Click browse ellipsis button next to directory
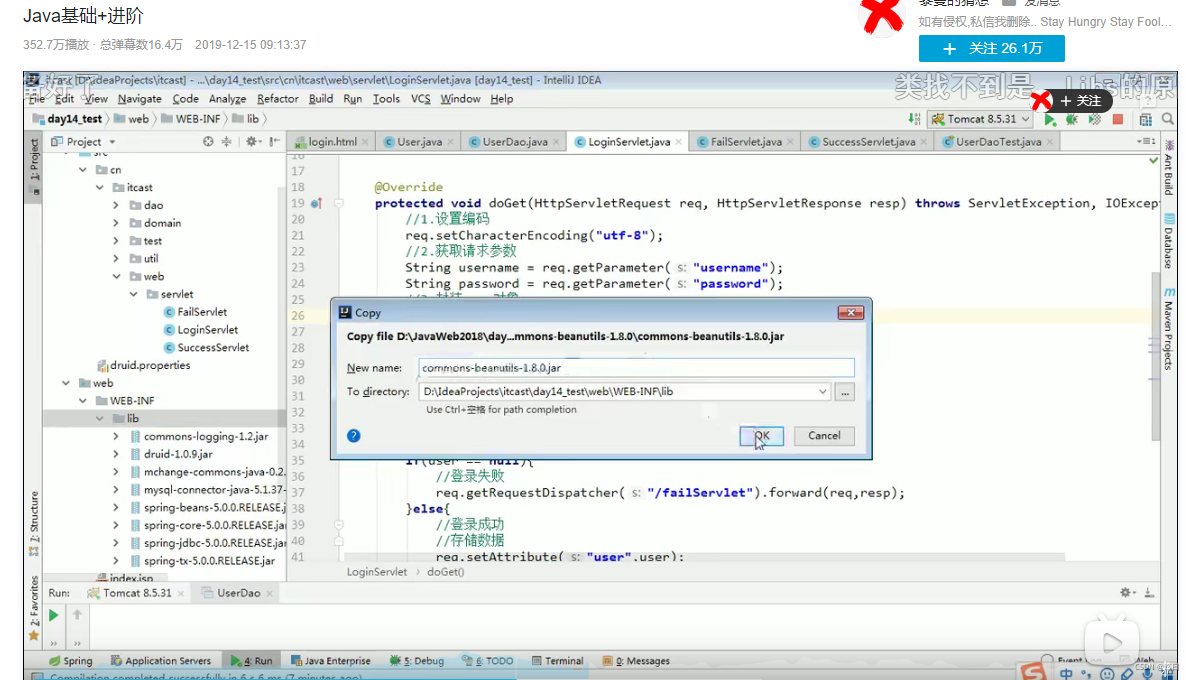This screenshot has height=680, width=1194. [x=844, y=392]
